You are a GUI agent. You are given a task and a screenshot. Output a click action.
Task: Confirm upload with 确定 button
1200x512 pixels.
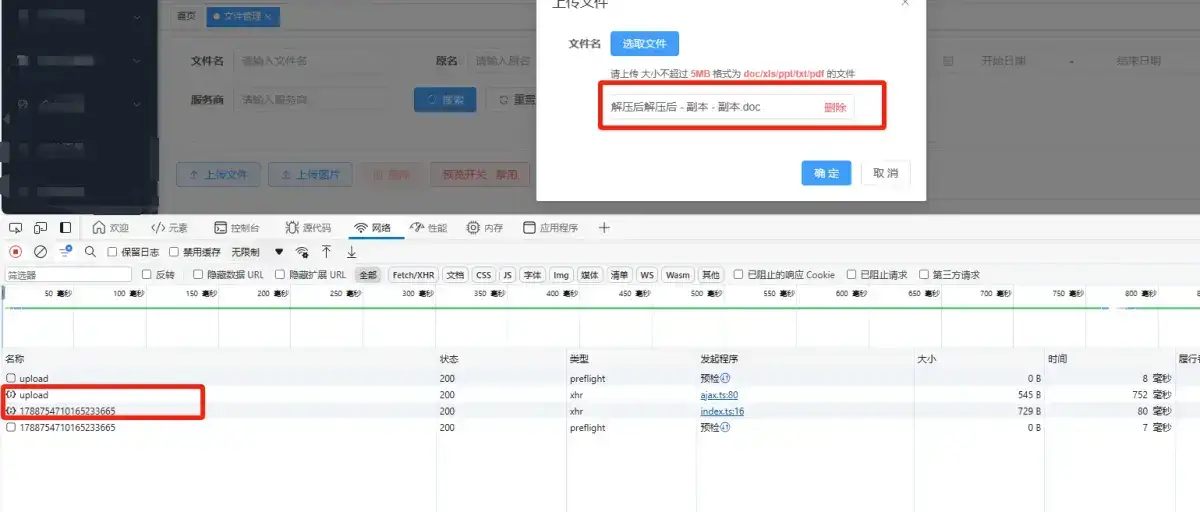coord(826,173)
